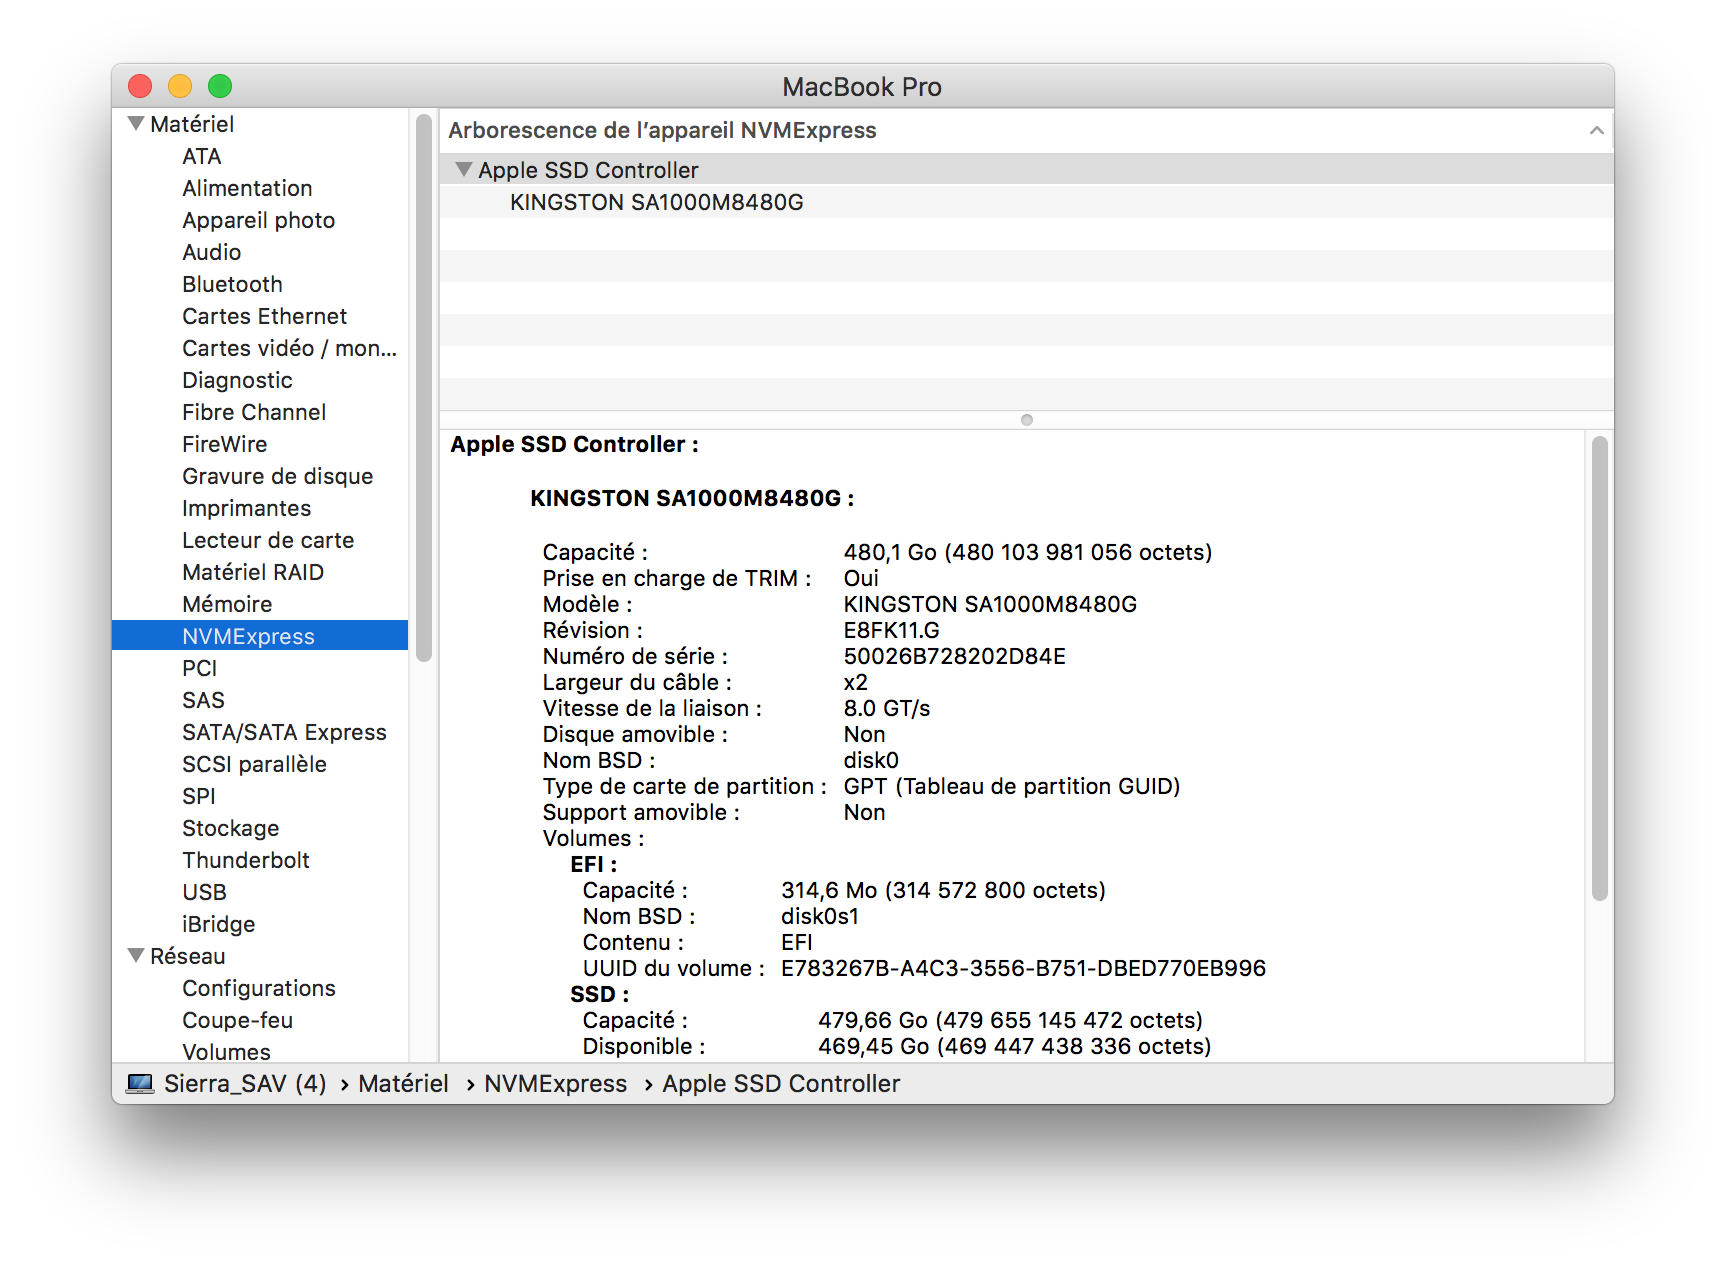
Task: Select ATA in the sidebar
Action: pos(202,156)
